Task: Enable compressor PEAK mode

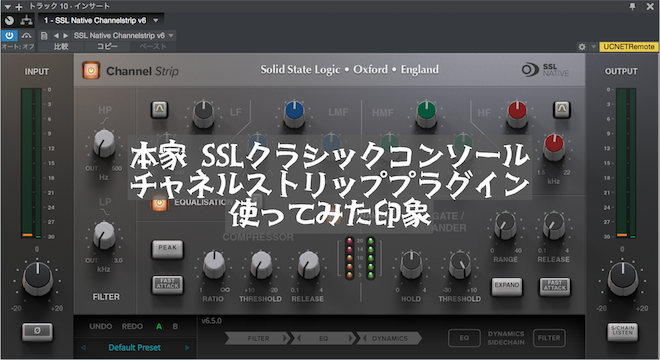Action: click(168, 248)
